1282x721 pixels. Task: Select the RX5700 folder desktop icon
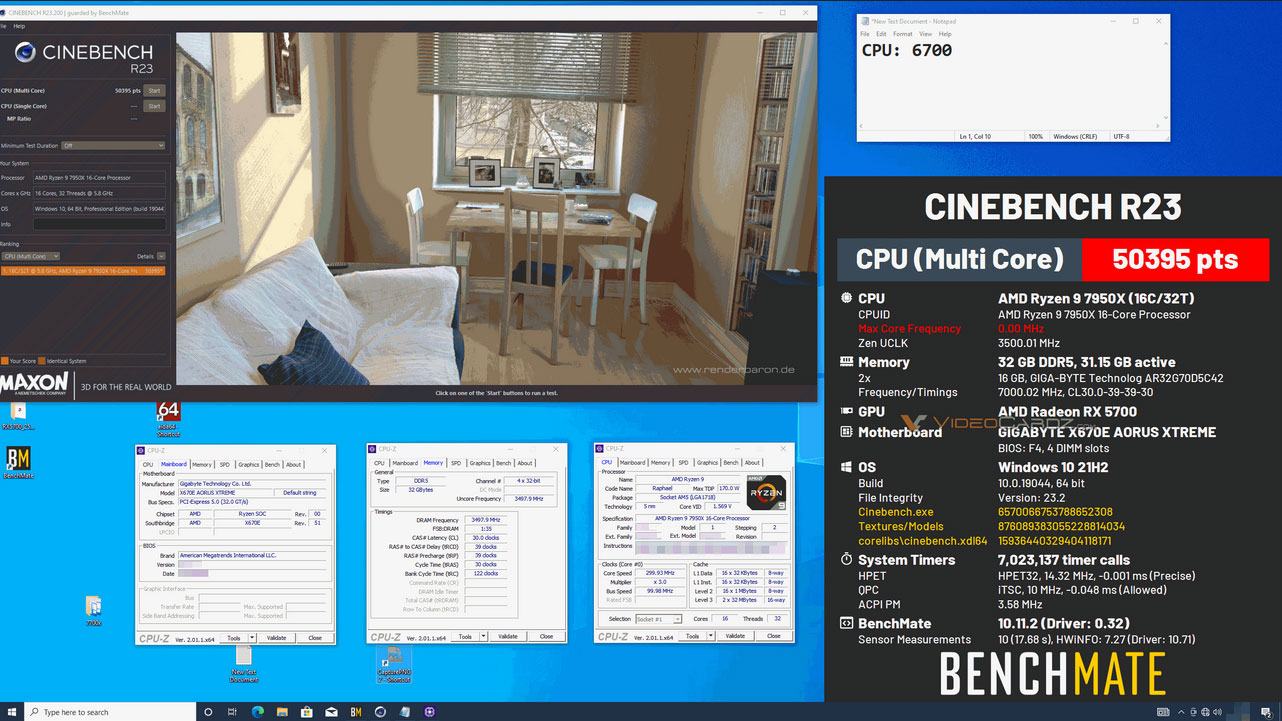(x=18, y=414)
